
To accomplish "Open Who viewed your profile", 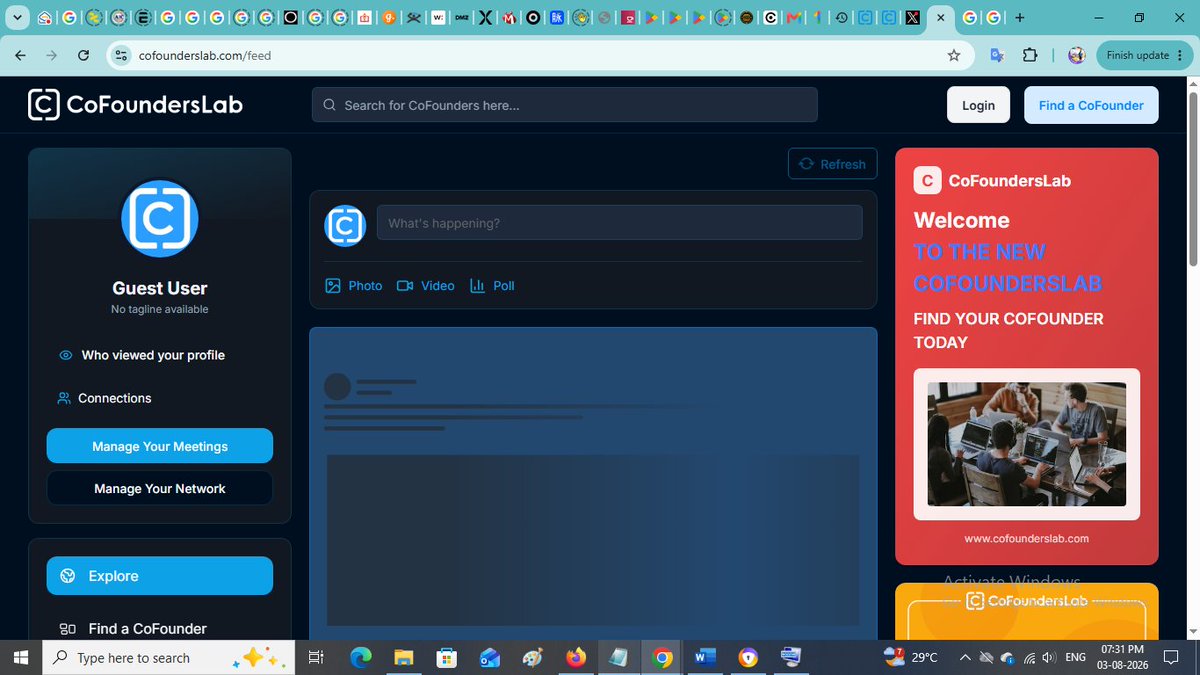I will [142, 355].
